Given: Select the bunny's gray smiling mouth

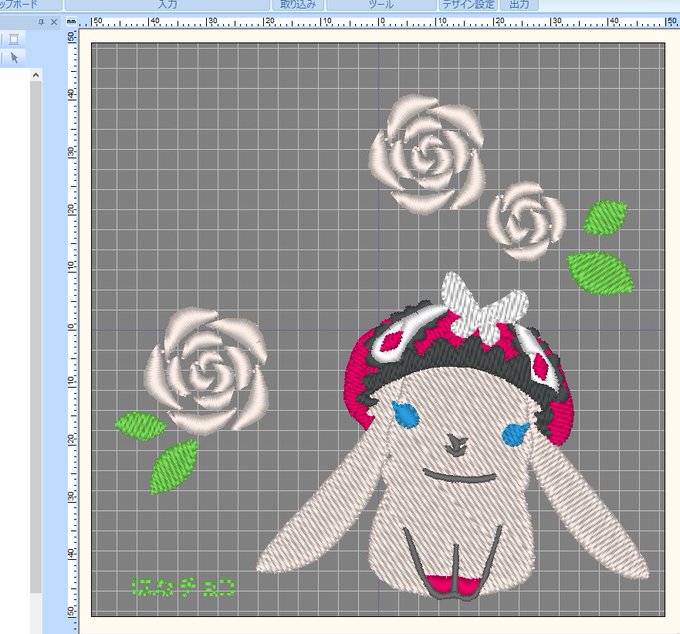Looking at the screenshot, I should click(460, 477).
